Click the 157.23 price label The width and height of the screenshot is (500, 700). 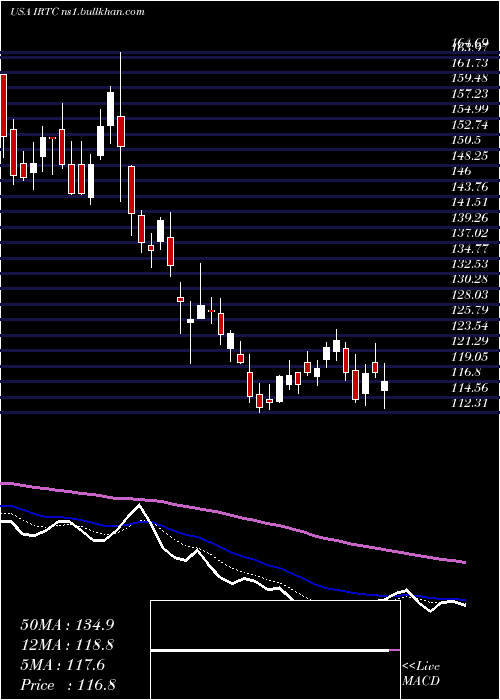(470, 93)
